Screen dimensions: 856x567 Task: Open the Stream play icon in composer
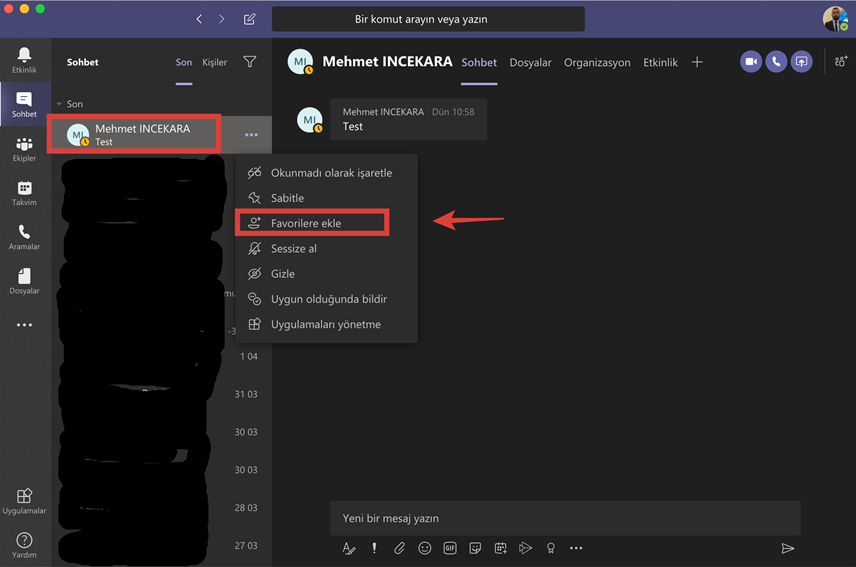pyautogui.click(x=525, y=548)
